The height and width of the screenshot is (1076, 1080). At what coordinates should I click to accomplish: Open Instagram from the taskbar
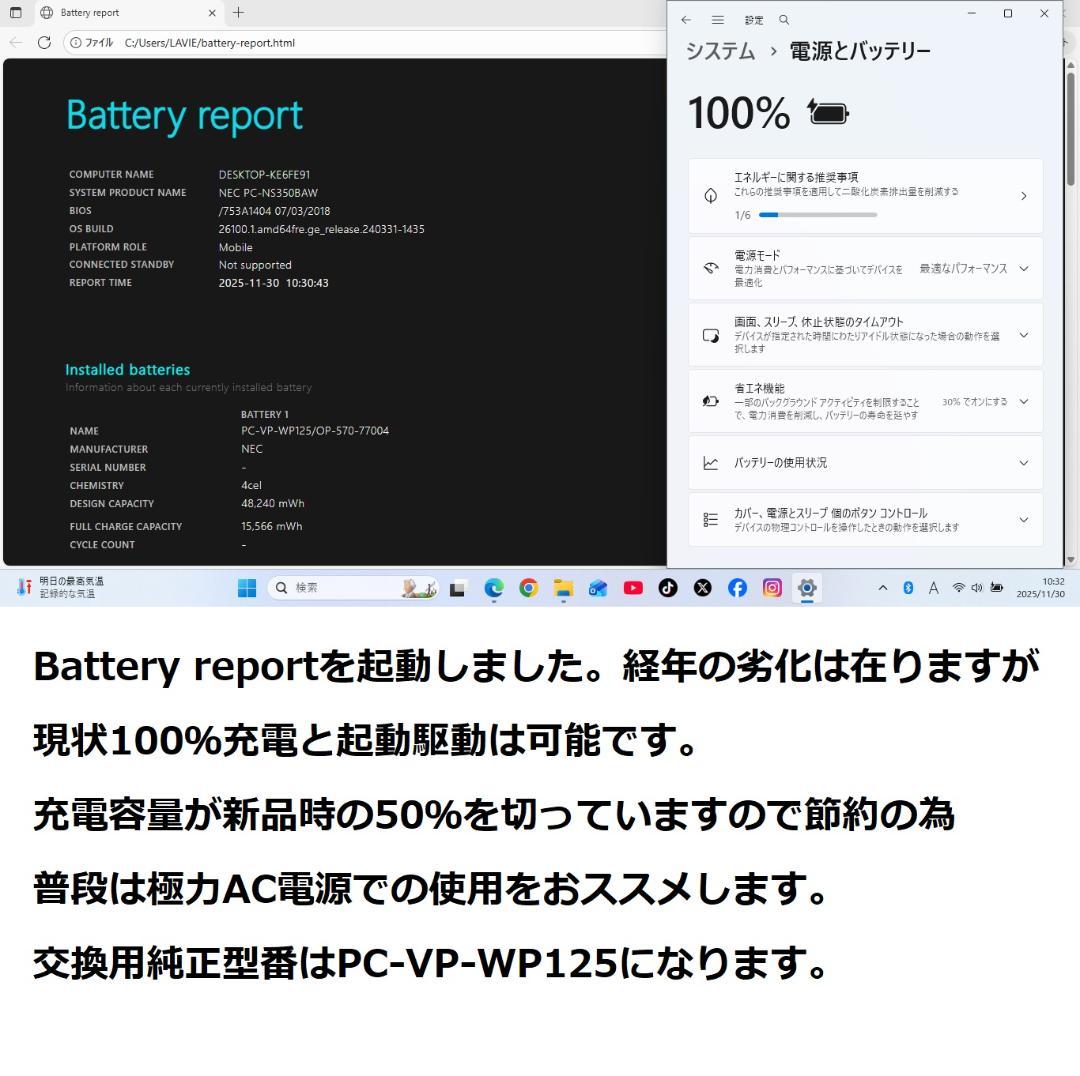pos(772,588)
